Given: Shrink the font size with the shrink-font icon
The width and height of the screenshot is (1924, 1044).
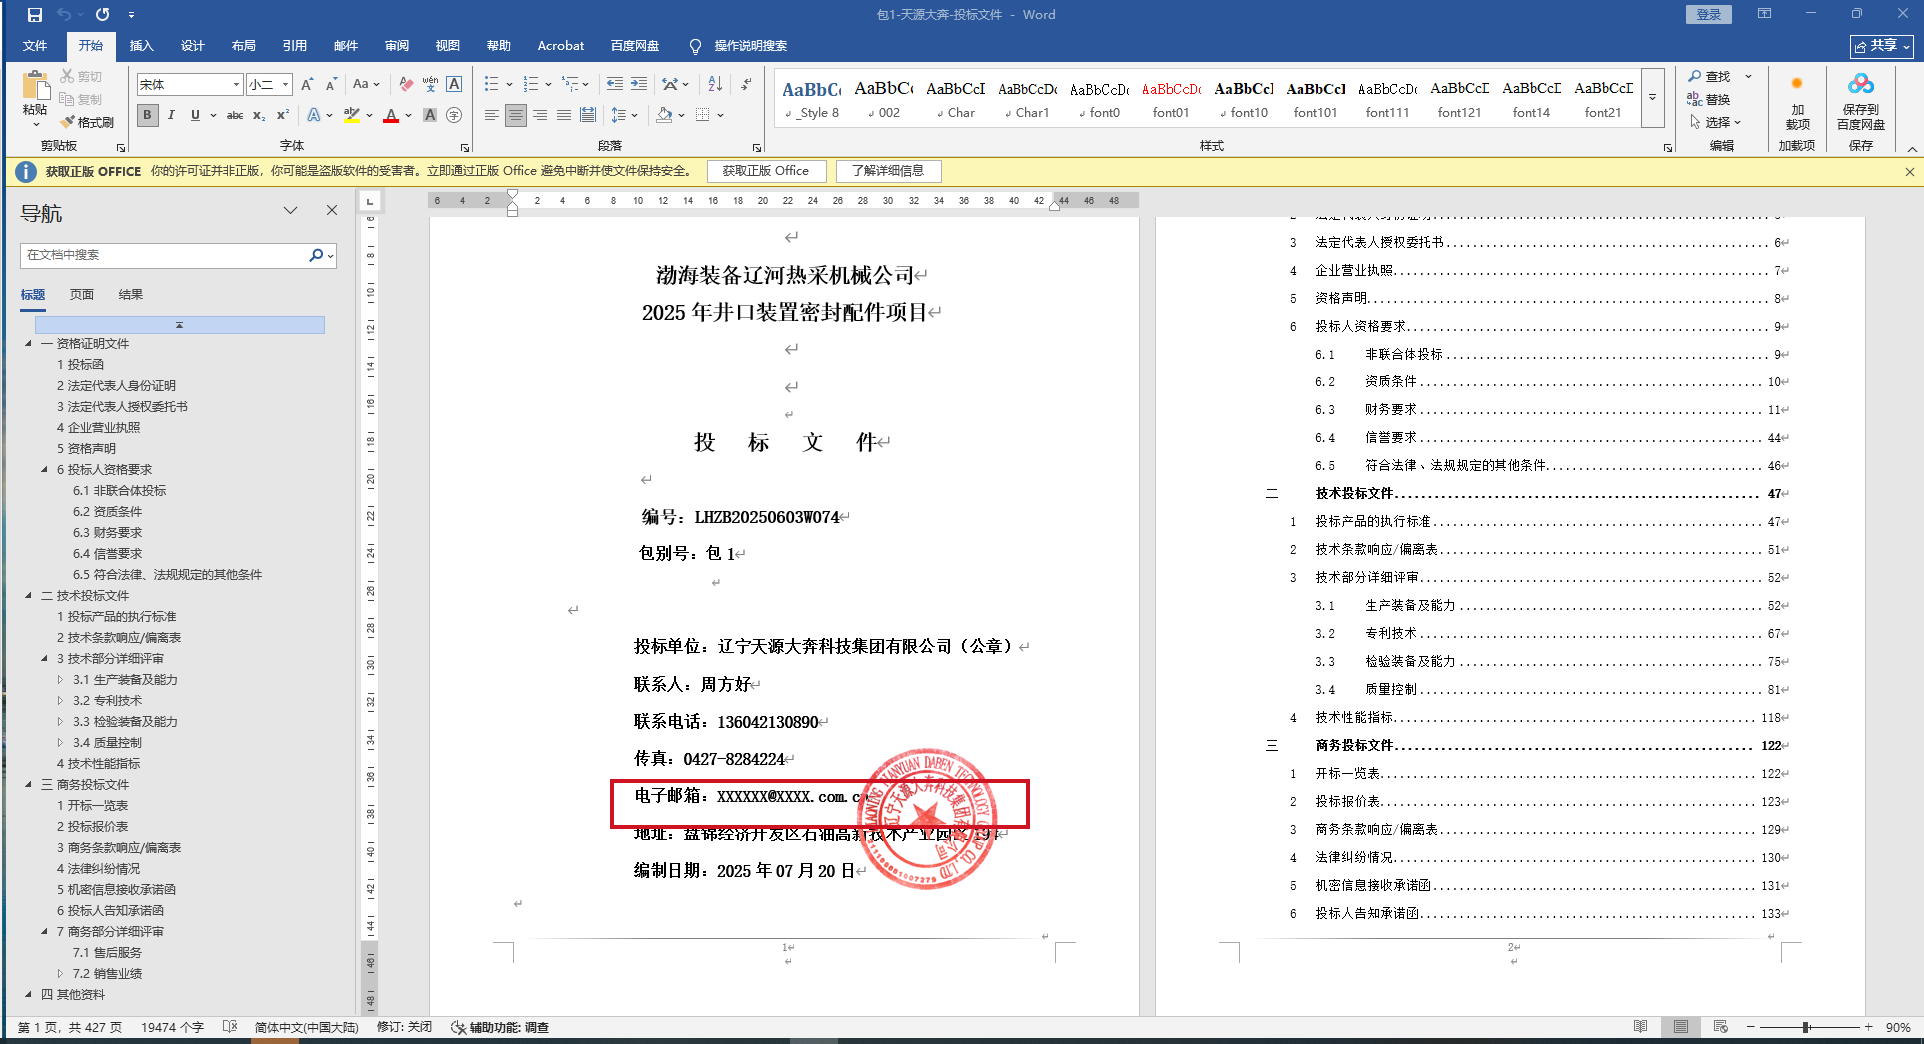Looking at the screenshot, I should point(331,84).
